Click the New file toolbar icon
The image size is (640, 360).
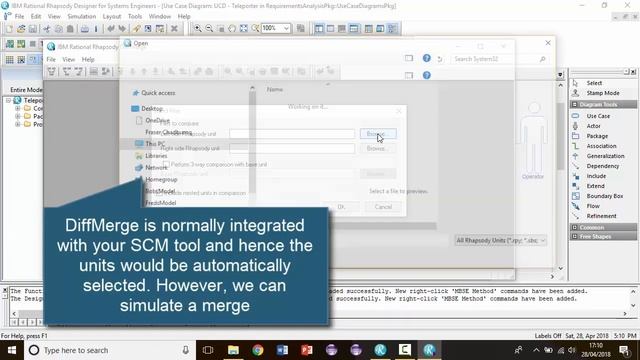(9, 29)
